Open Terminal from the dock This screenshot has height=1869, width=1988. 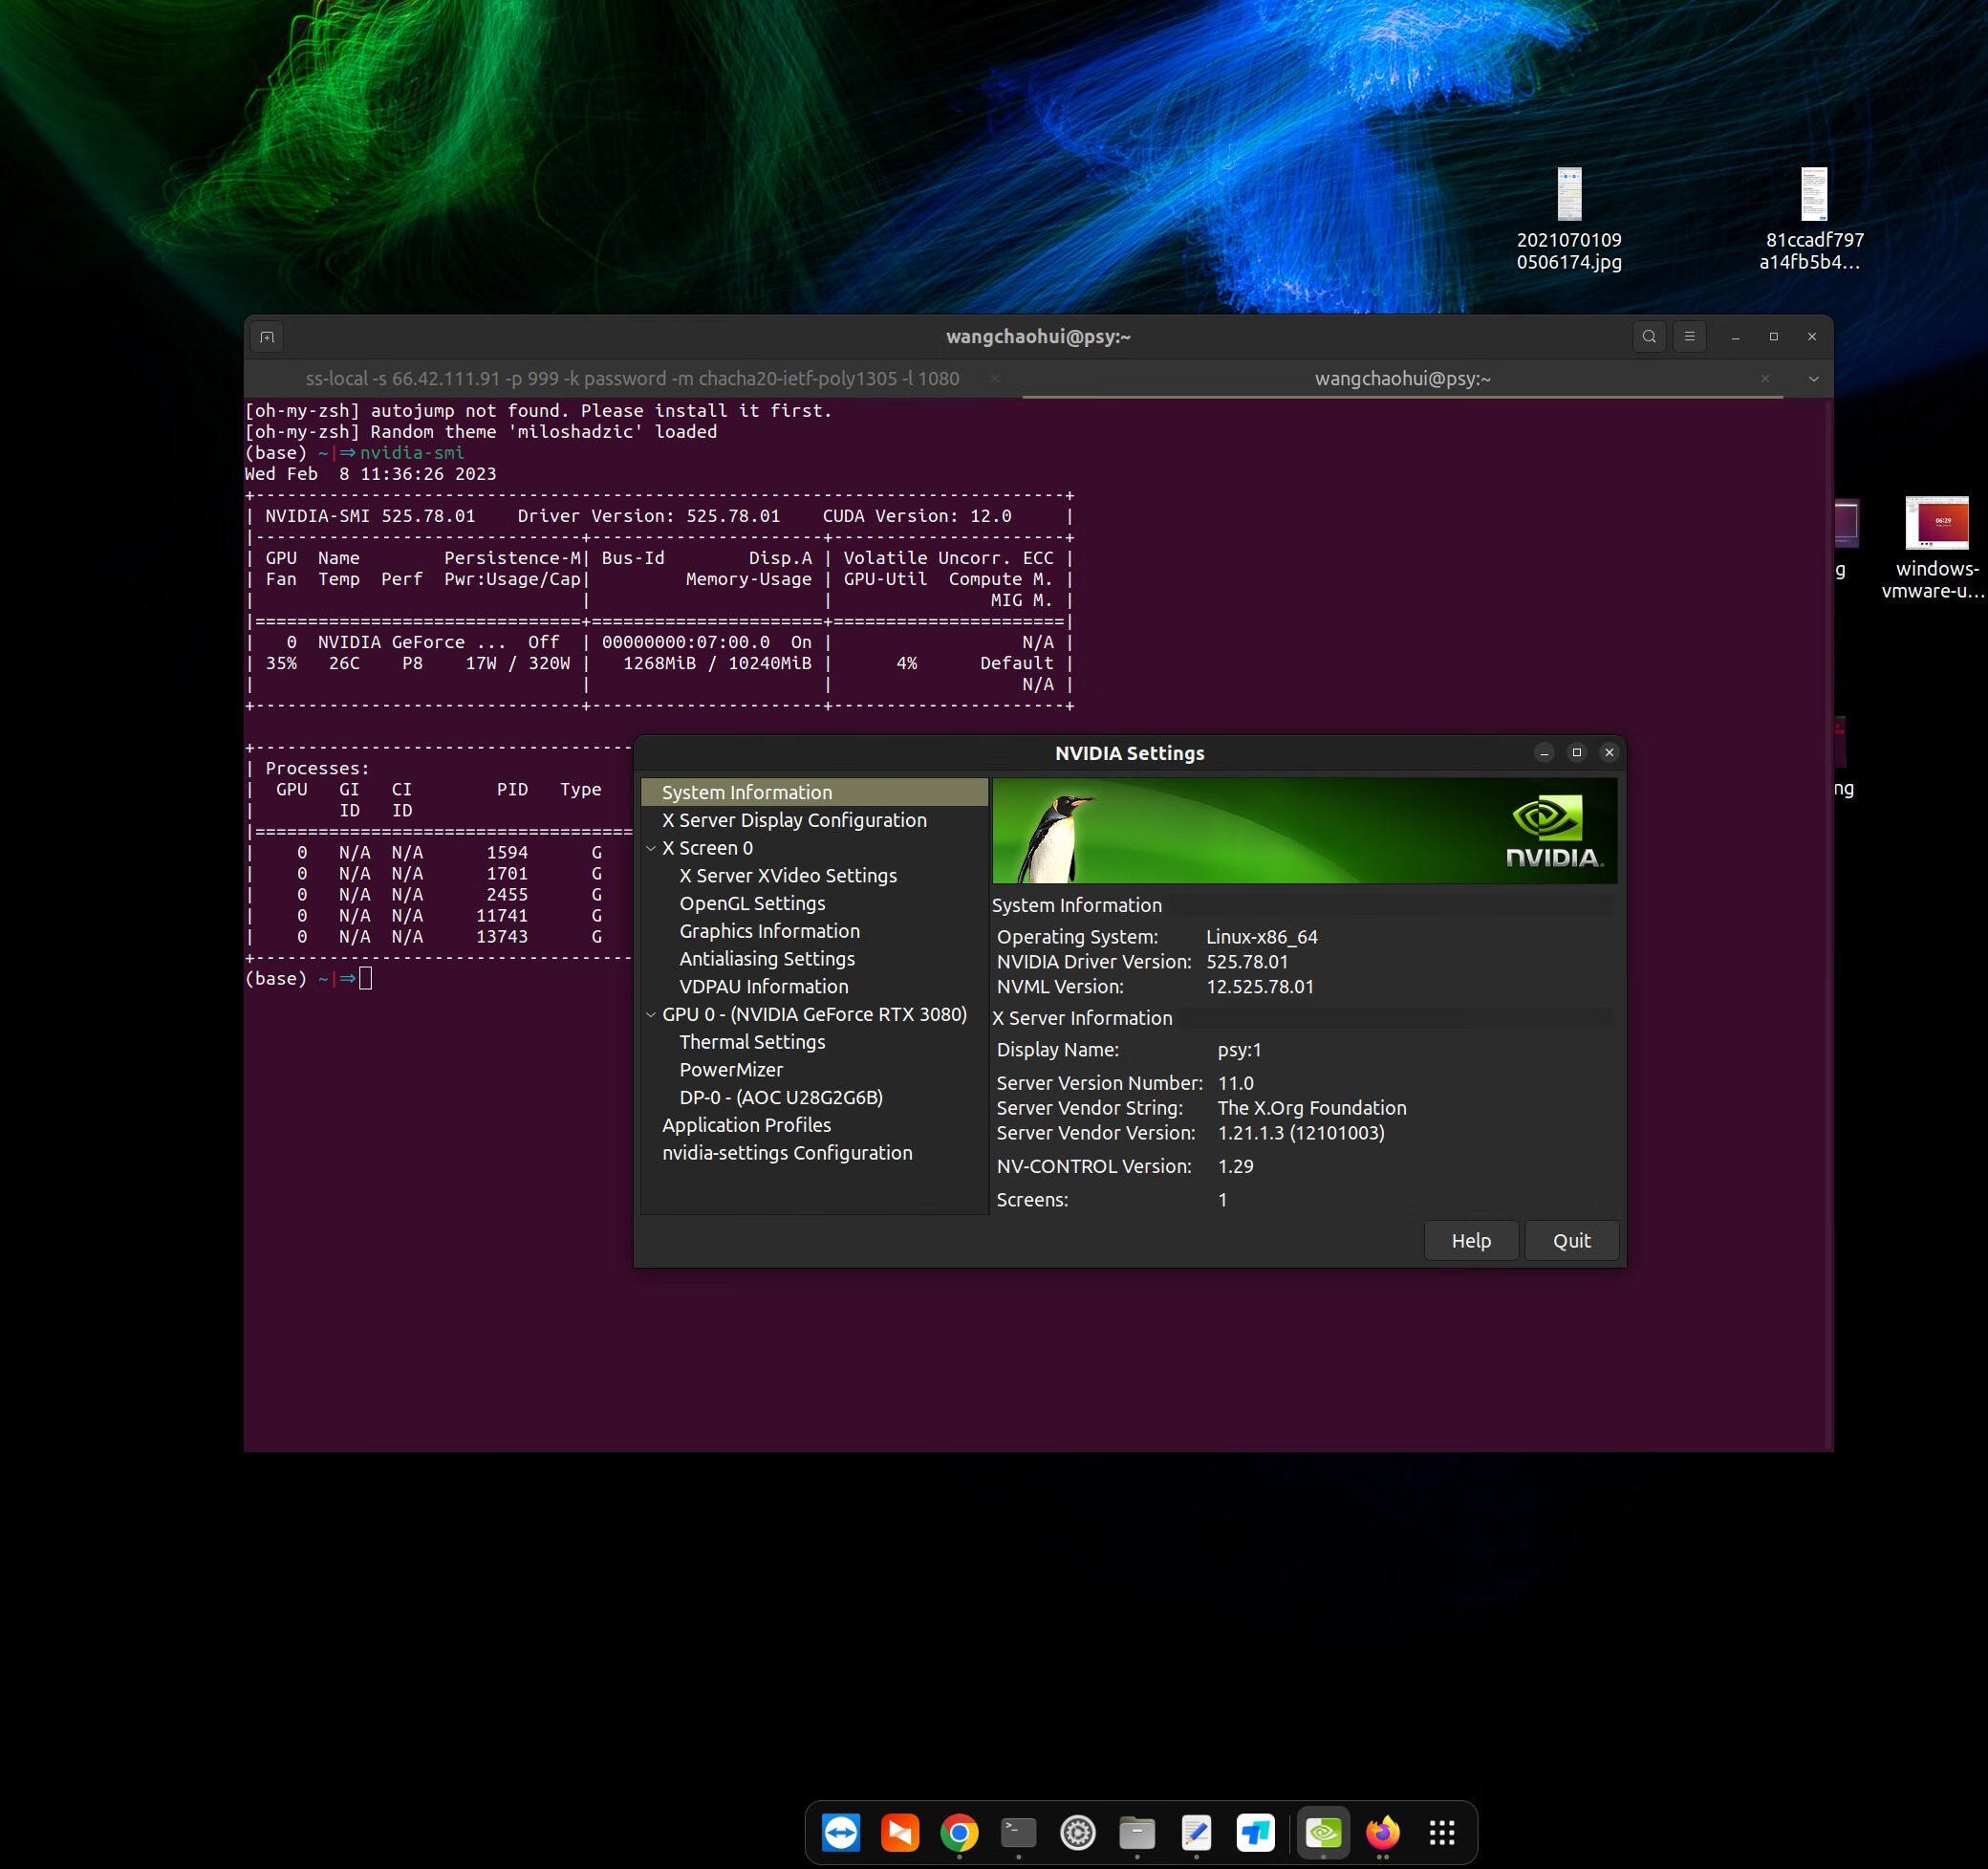[1018, 1833]
